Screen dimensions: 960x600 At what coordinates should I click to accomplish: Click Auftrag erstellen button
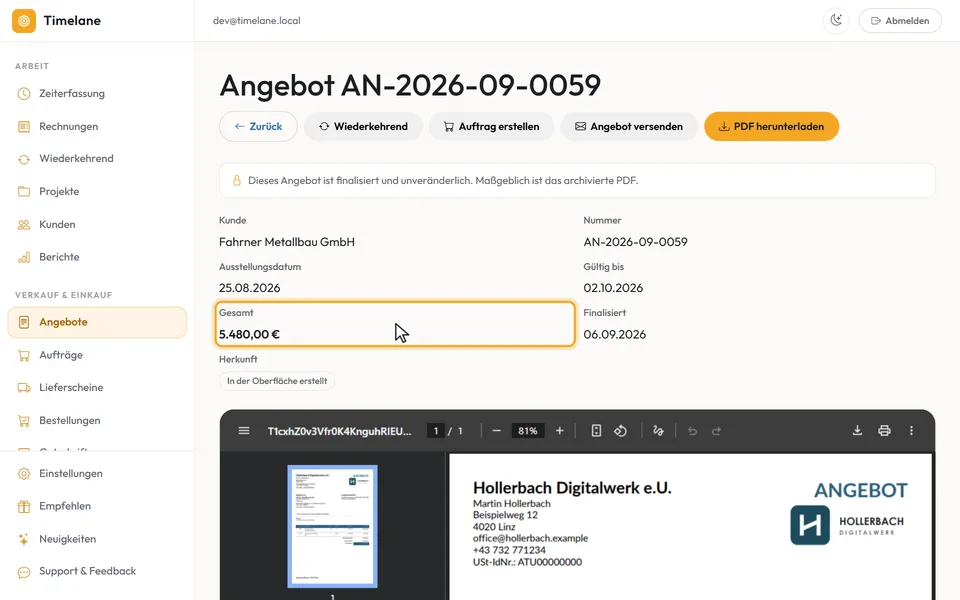click(x=492, y=127)
